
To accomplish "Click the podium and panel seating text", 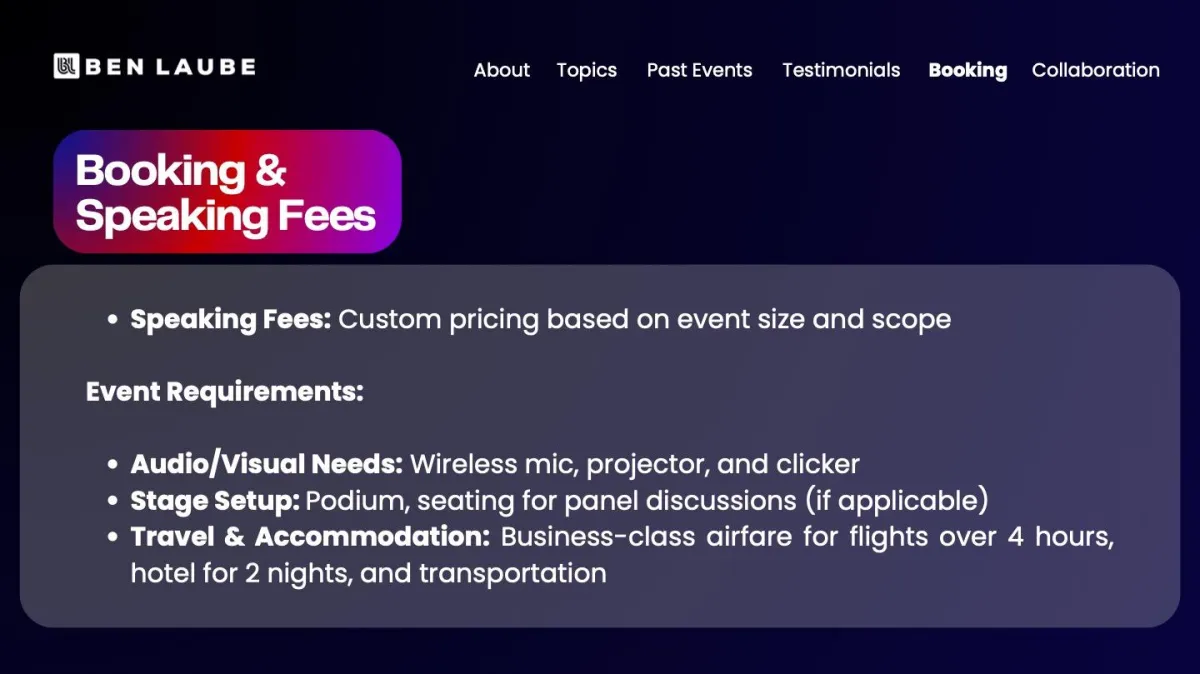I will coord(647,500).
